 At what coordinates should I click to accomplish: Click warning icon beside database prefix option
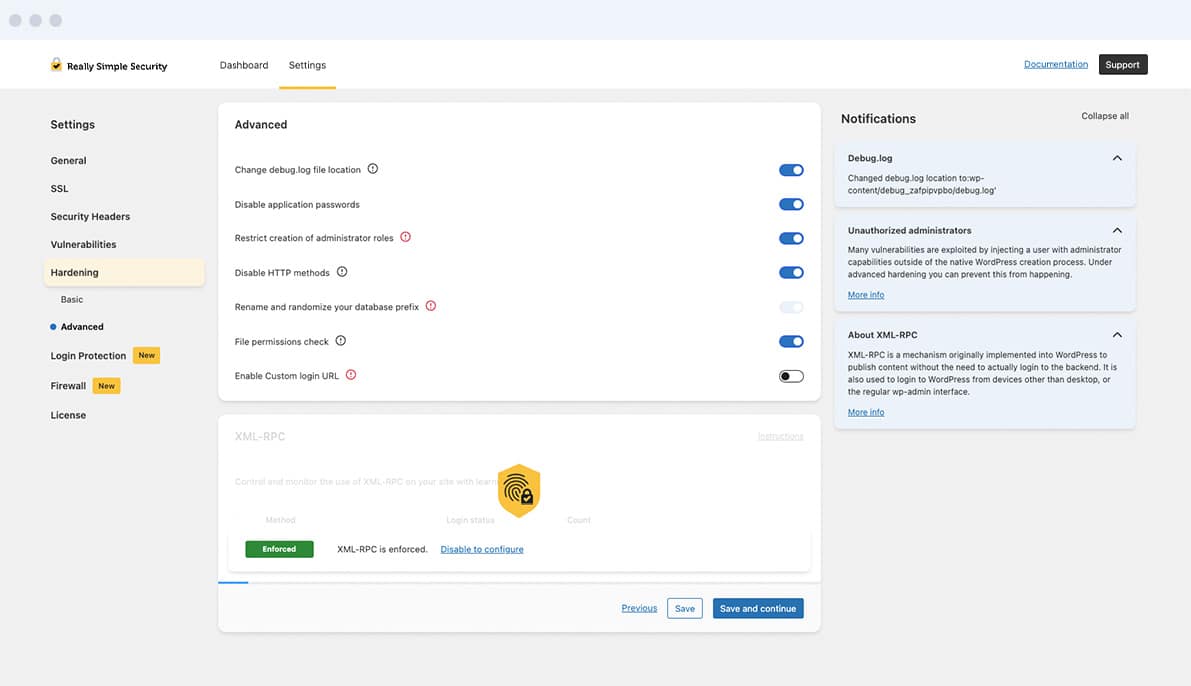pos(431,306)
